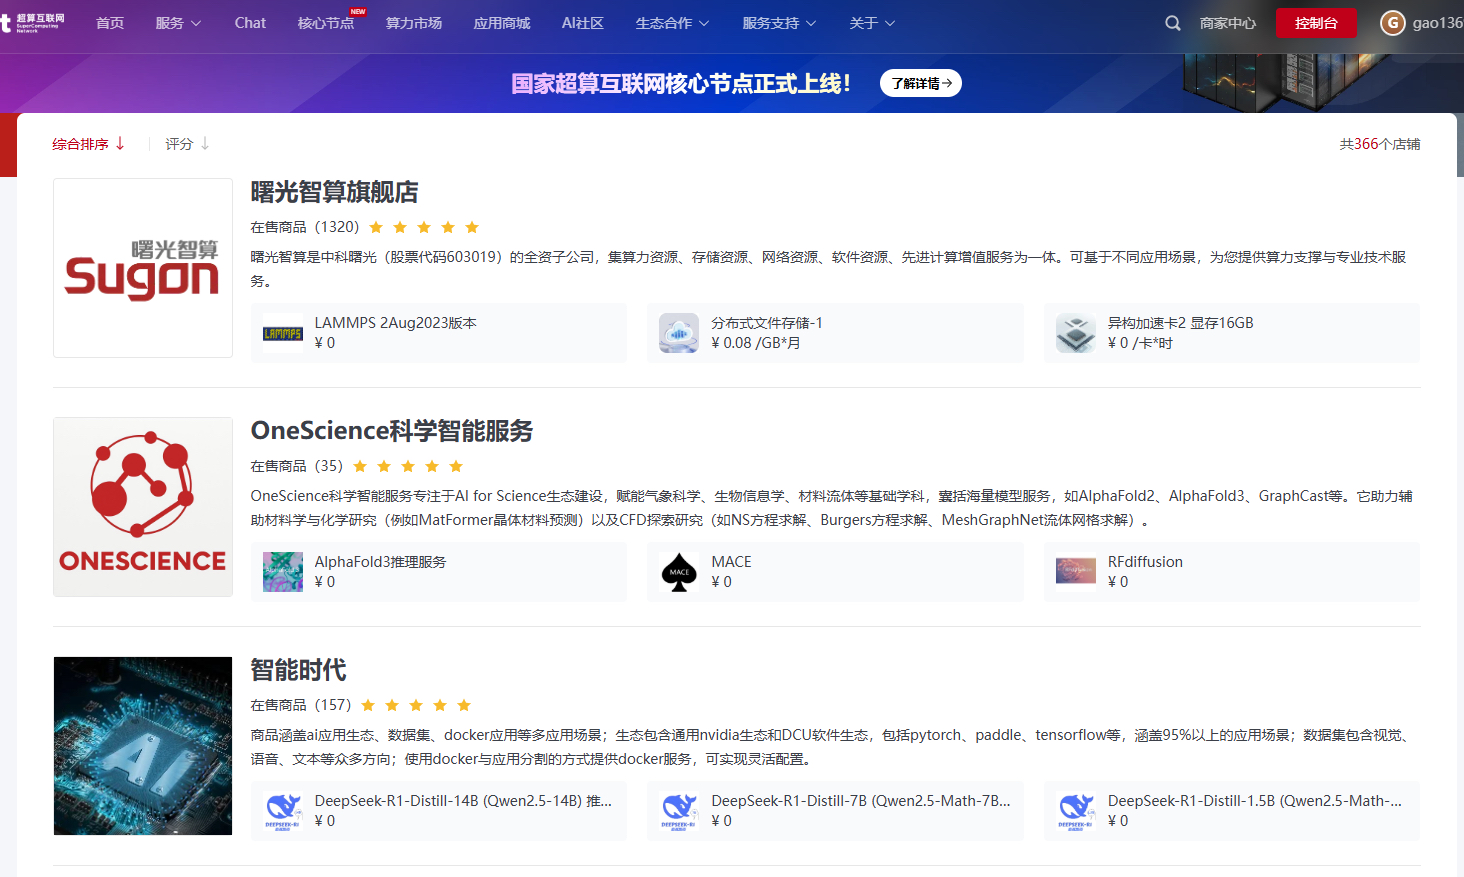1464x877 pixels.
Task: Expand the 服务支持 dropdown menu
Action: point(779,23)
